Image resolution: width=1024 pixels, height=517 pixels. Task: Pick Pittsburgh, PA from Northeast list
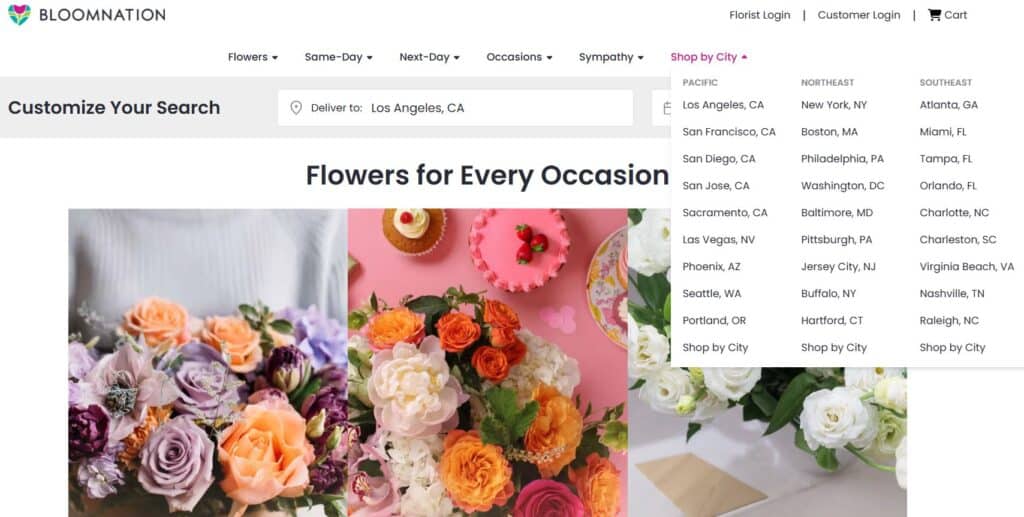[837, 240]
